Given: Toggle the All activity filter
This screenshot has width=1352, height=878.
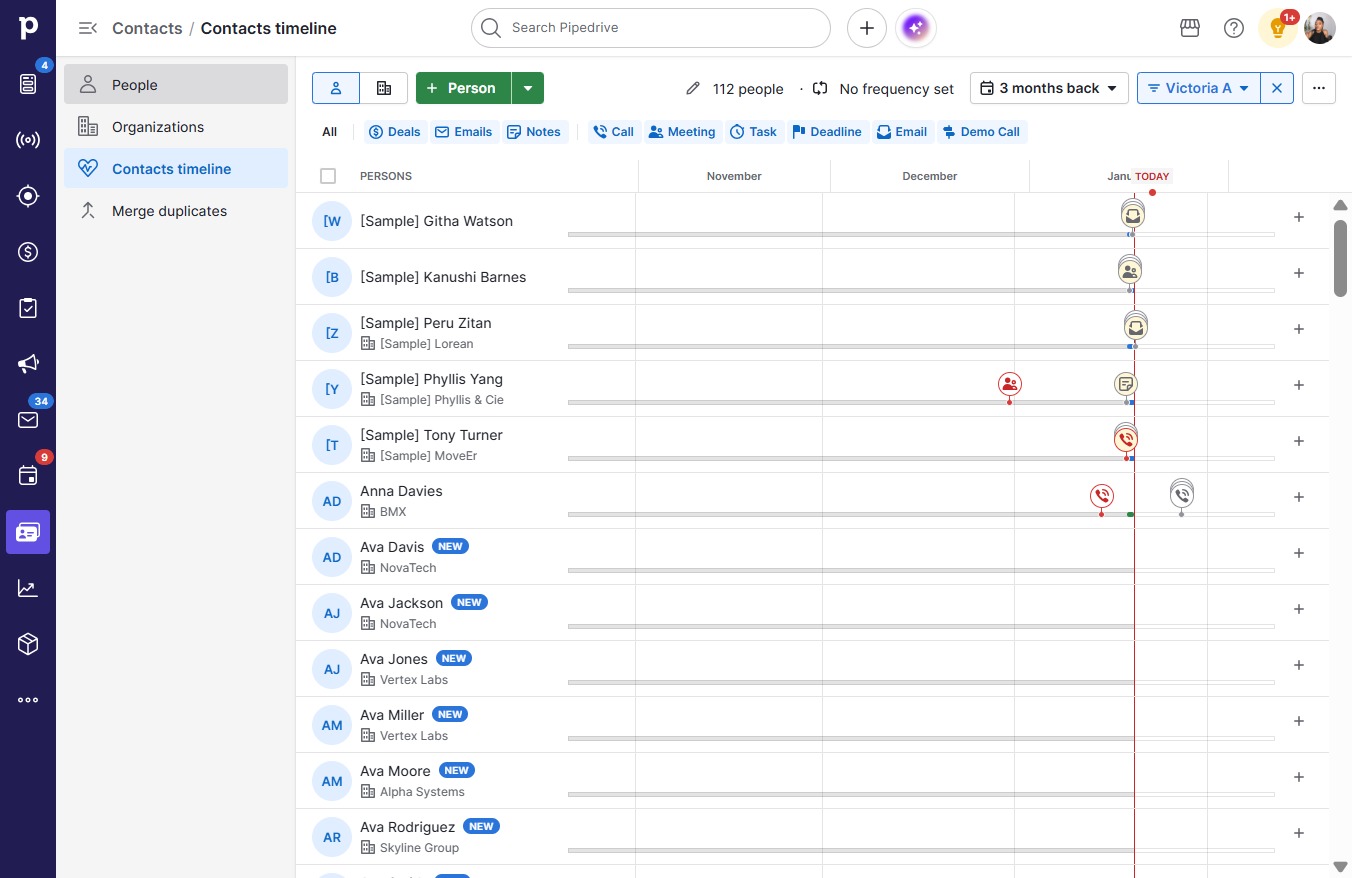Looking at the screenshot, I should click(x=330, y=132).
